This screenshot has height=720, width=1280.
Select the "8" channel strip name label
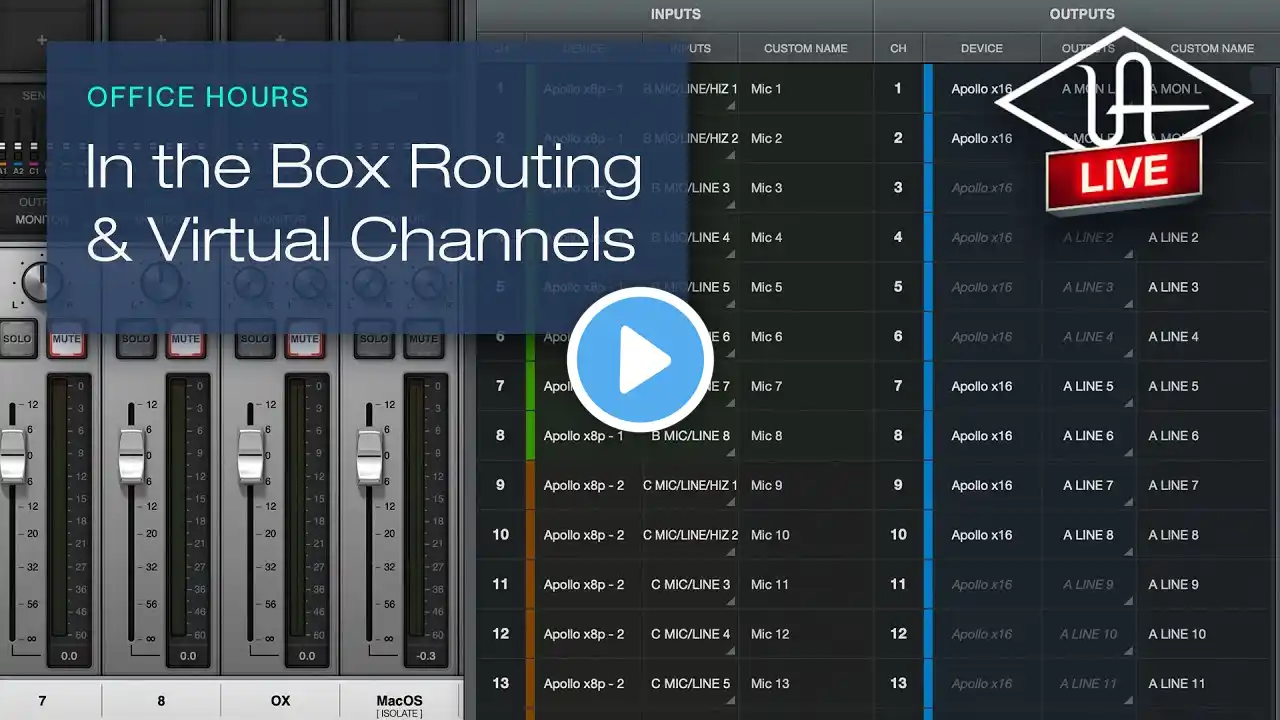tap(161, 701)
